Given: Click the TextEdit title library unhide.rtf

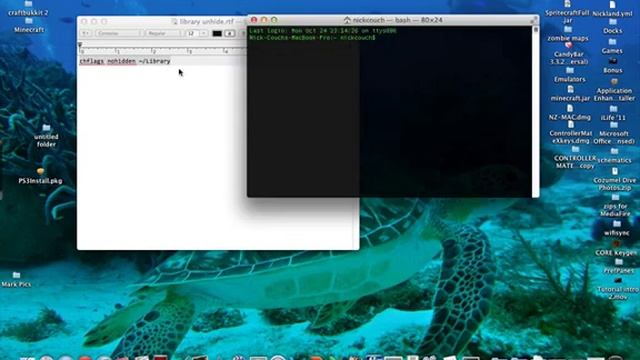Looking at the screenshot, I should (207, 22).
